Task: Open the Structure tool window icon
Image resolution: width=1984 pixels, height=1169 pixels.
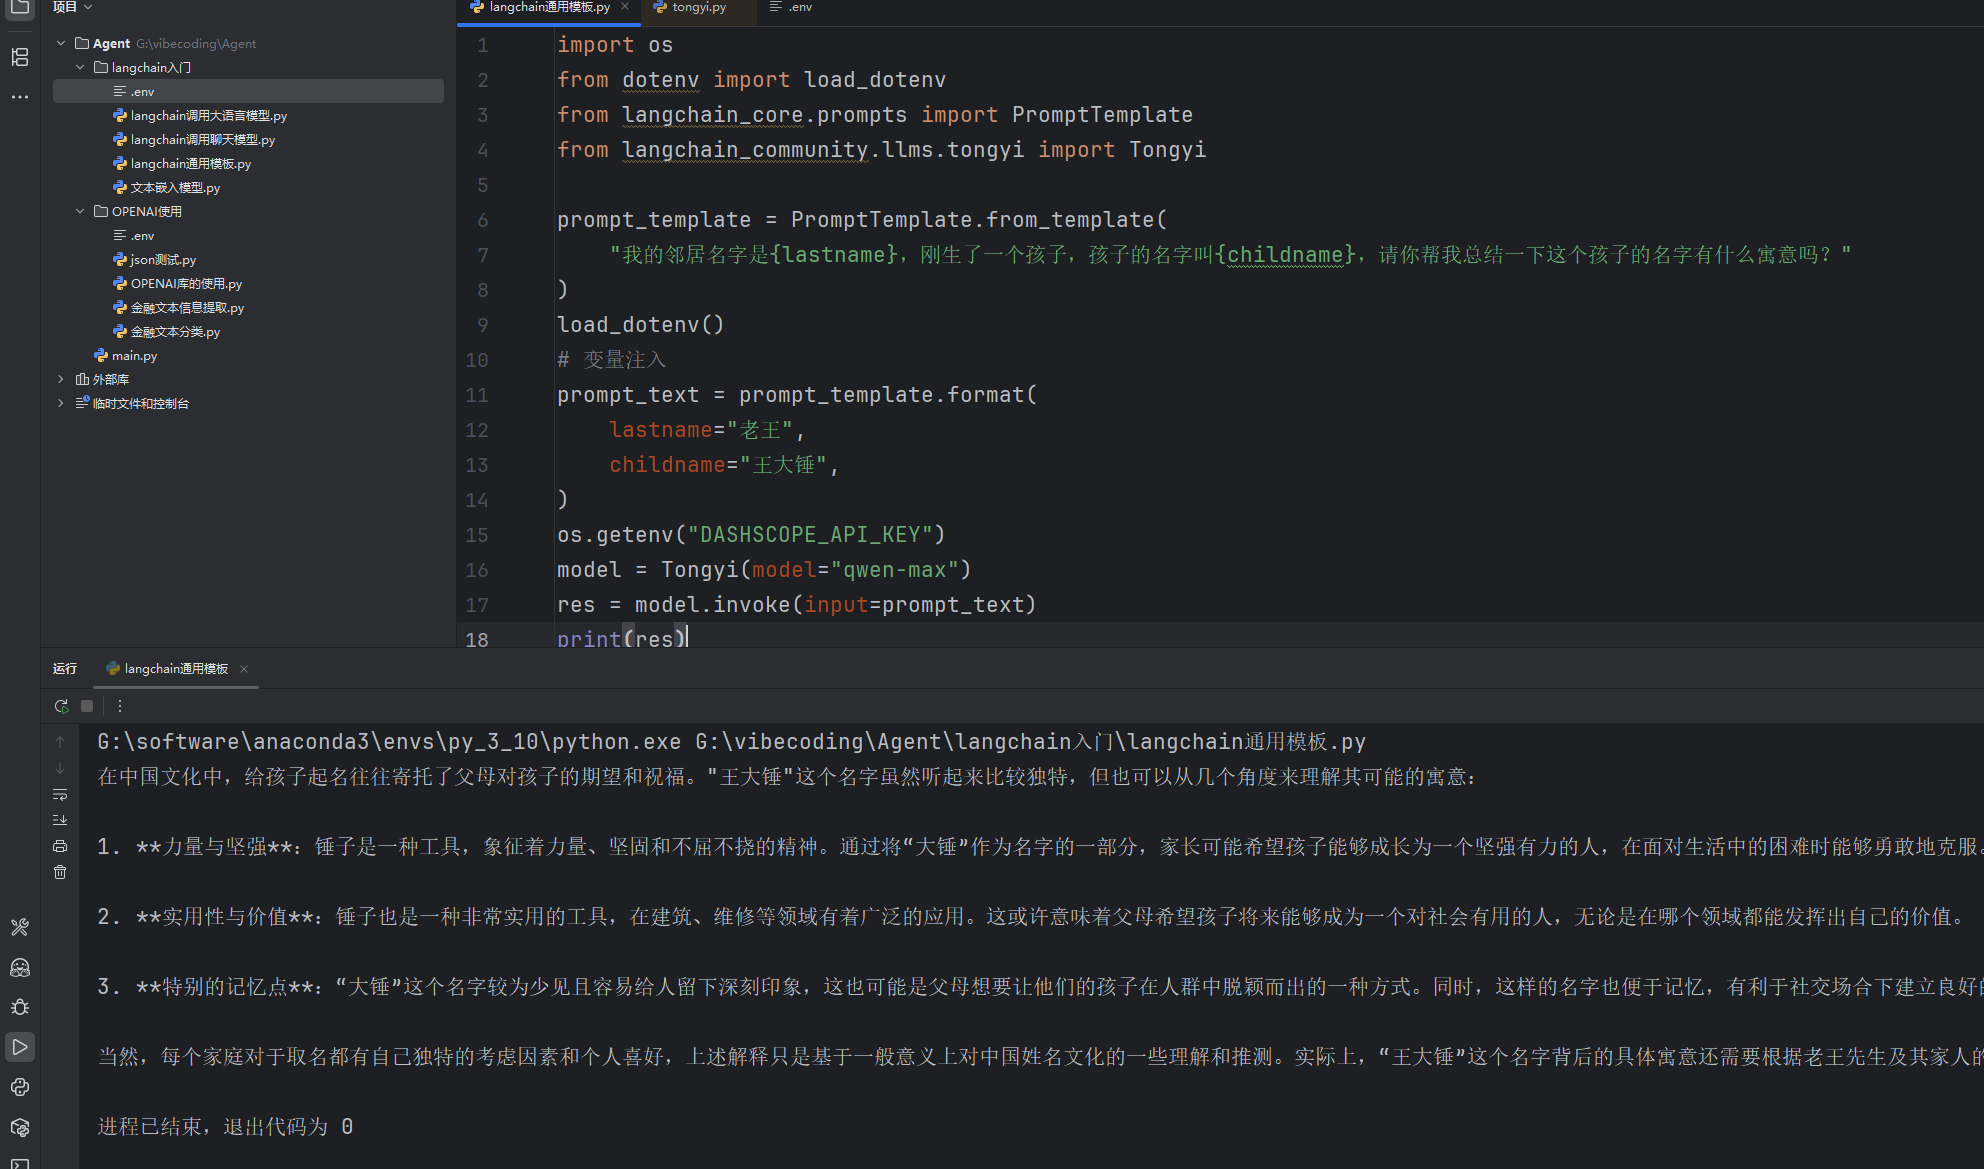Action: (x=20, y=57)
